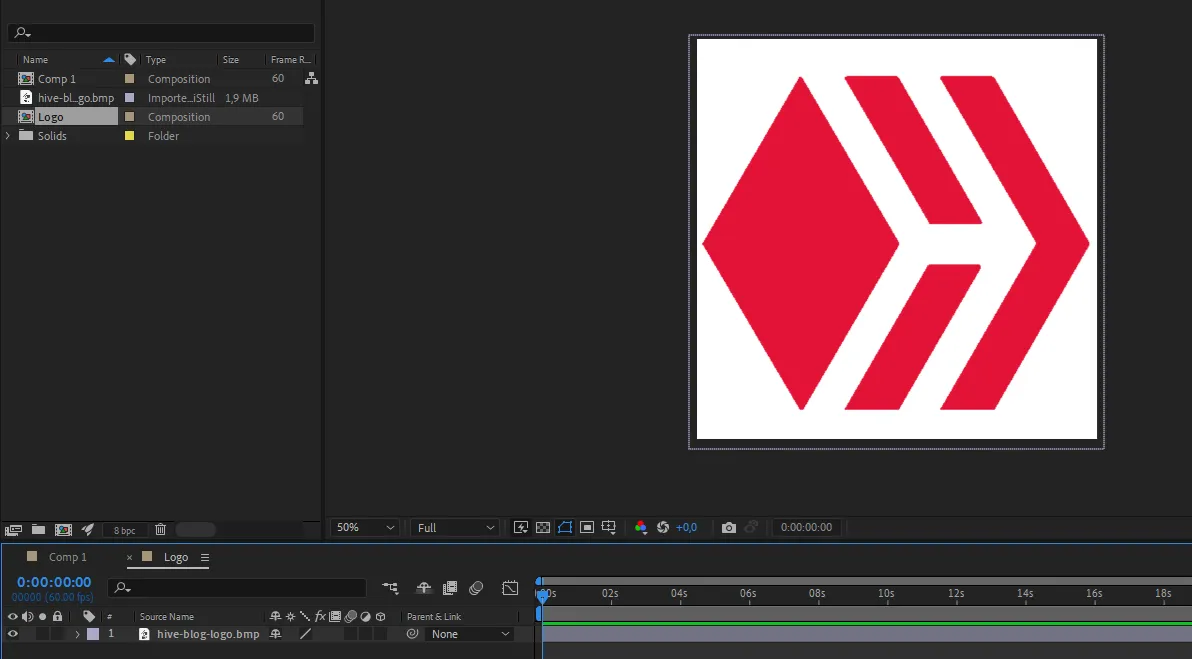Image resolution: width=1192 pixels, height=659 pixels.
Task: Toggle Region of Interest button
Action: pos(587,528)
